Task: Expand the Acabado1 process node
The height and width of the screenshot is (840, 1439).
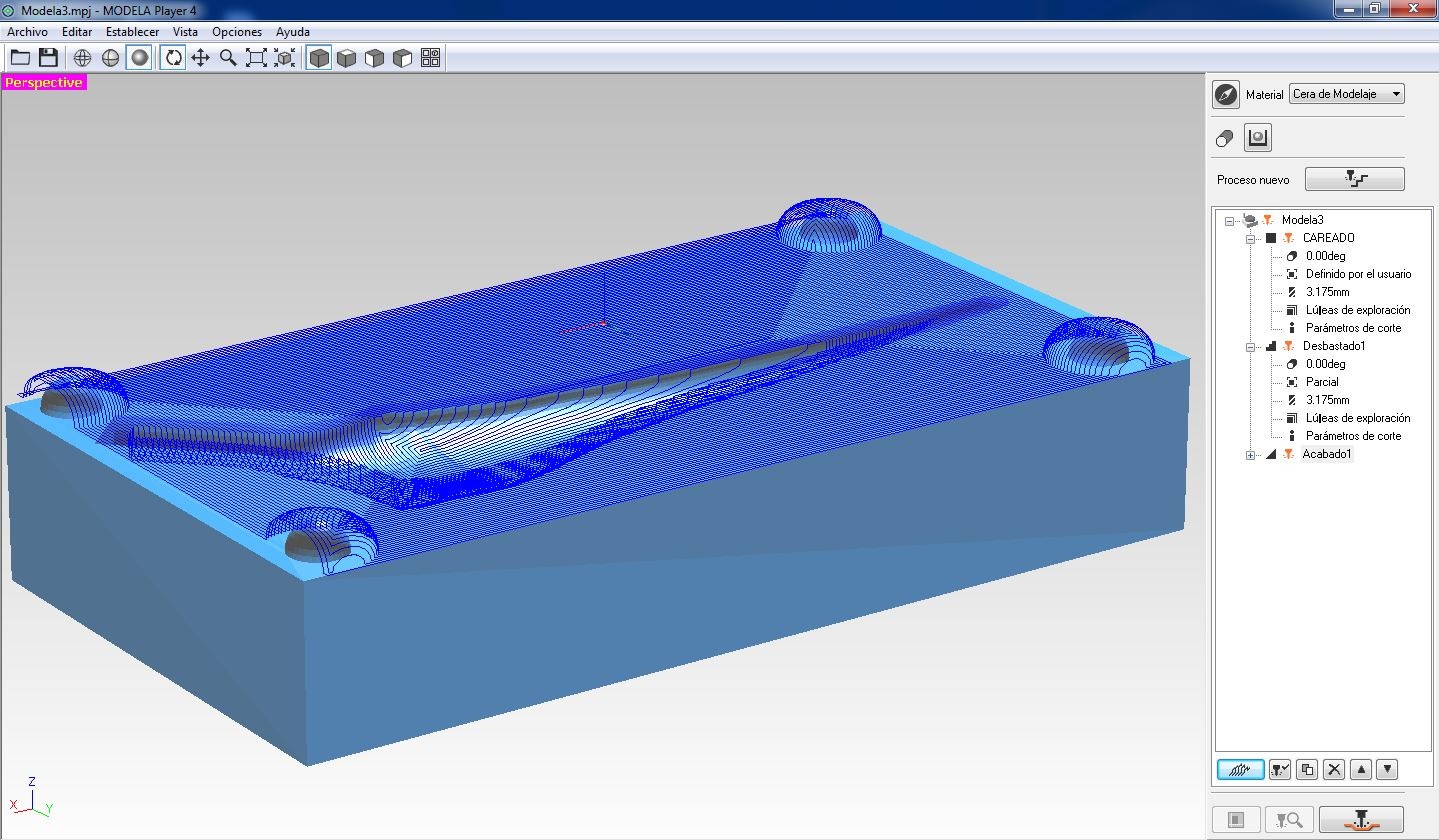Action: [x=1250, y=455]
